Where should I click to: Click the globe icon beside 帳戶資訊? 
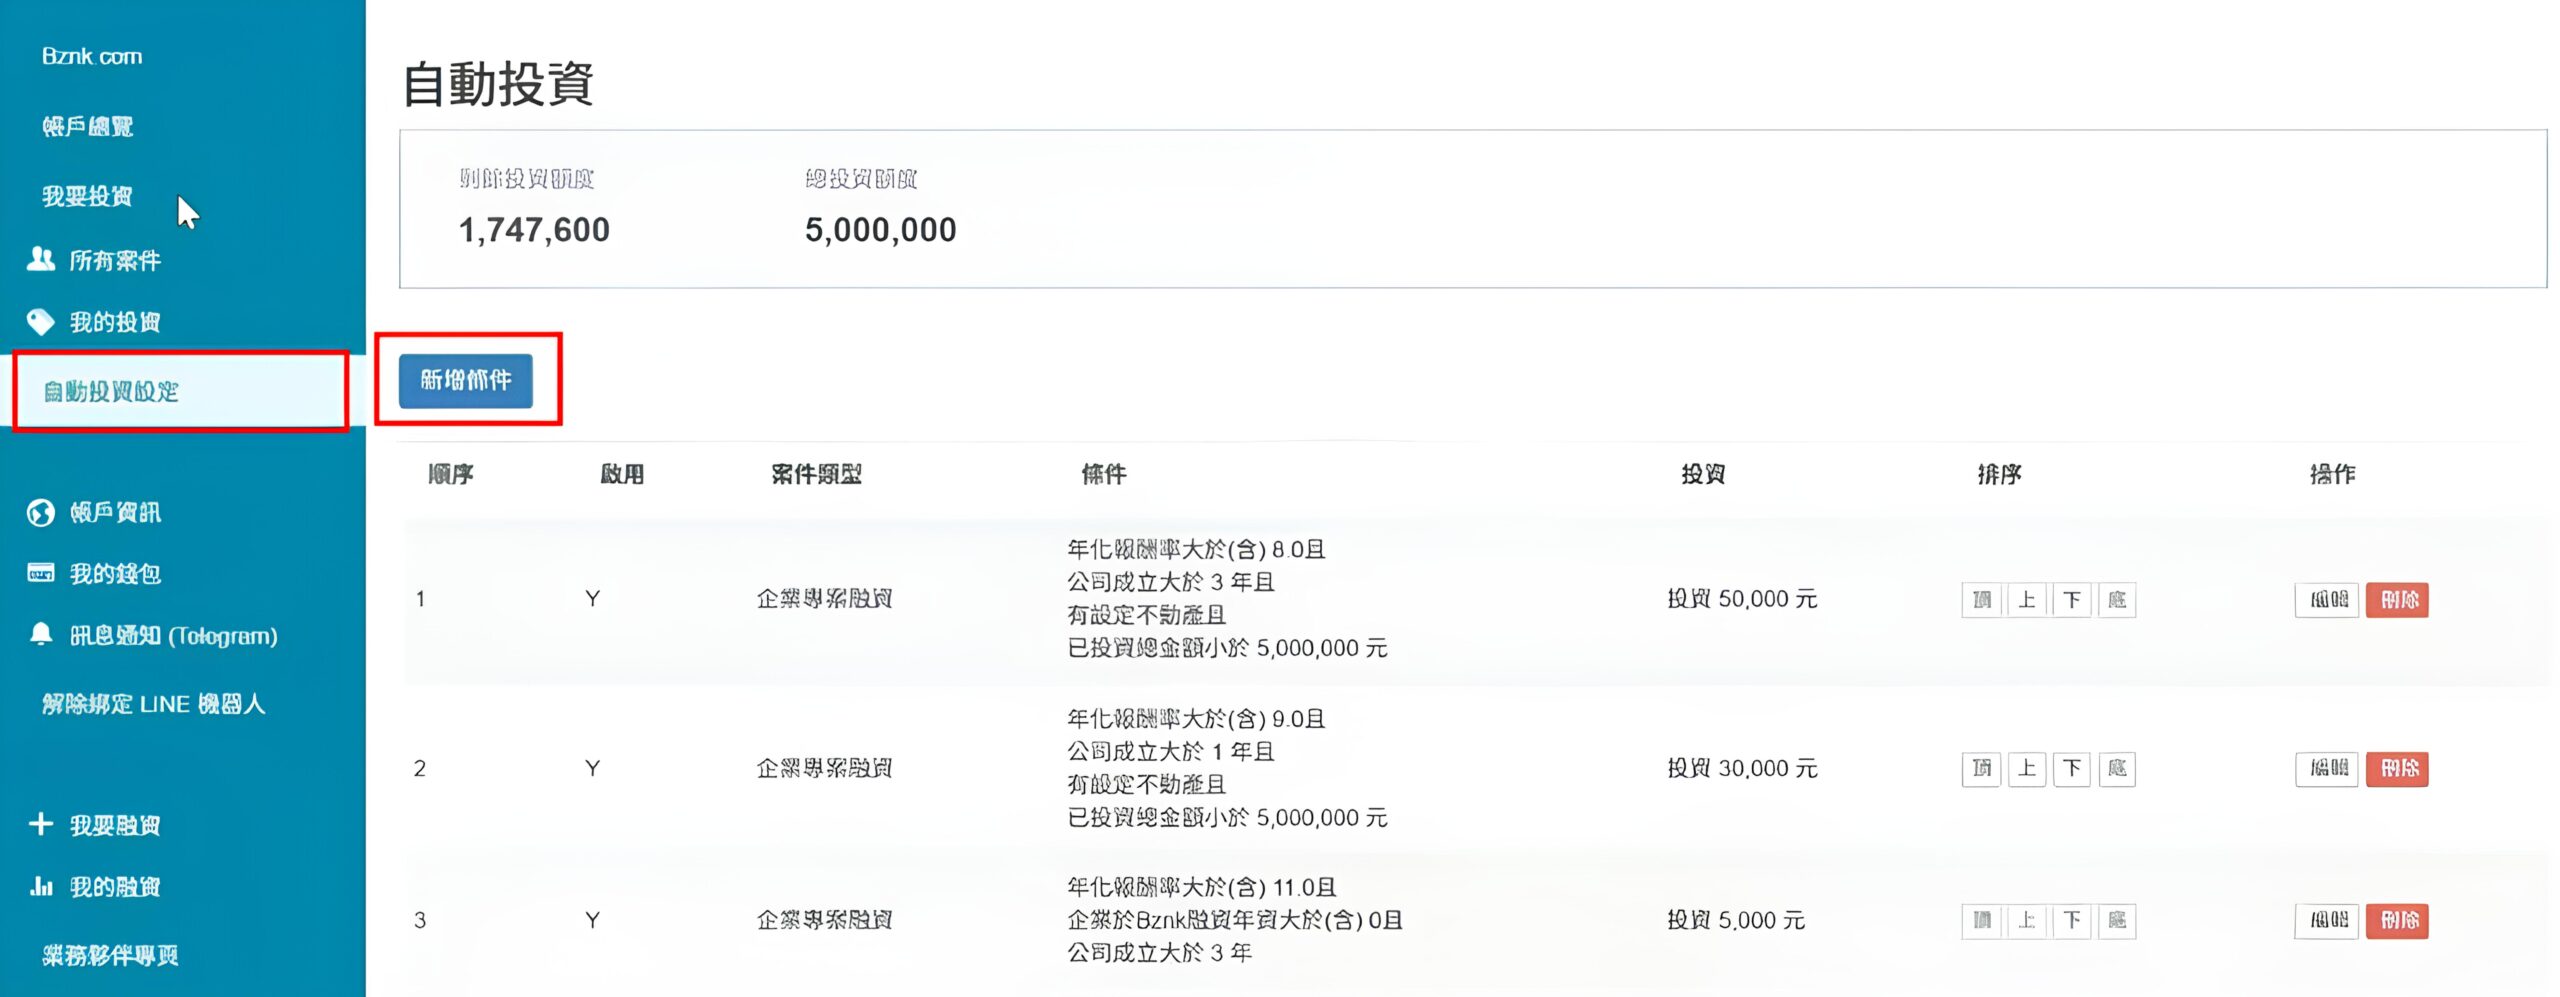pyautogui.click(x=41, y=513)
